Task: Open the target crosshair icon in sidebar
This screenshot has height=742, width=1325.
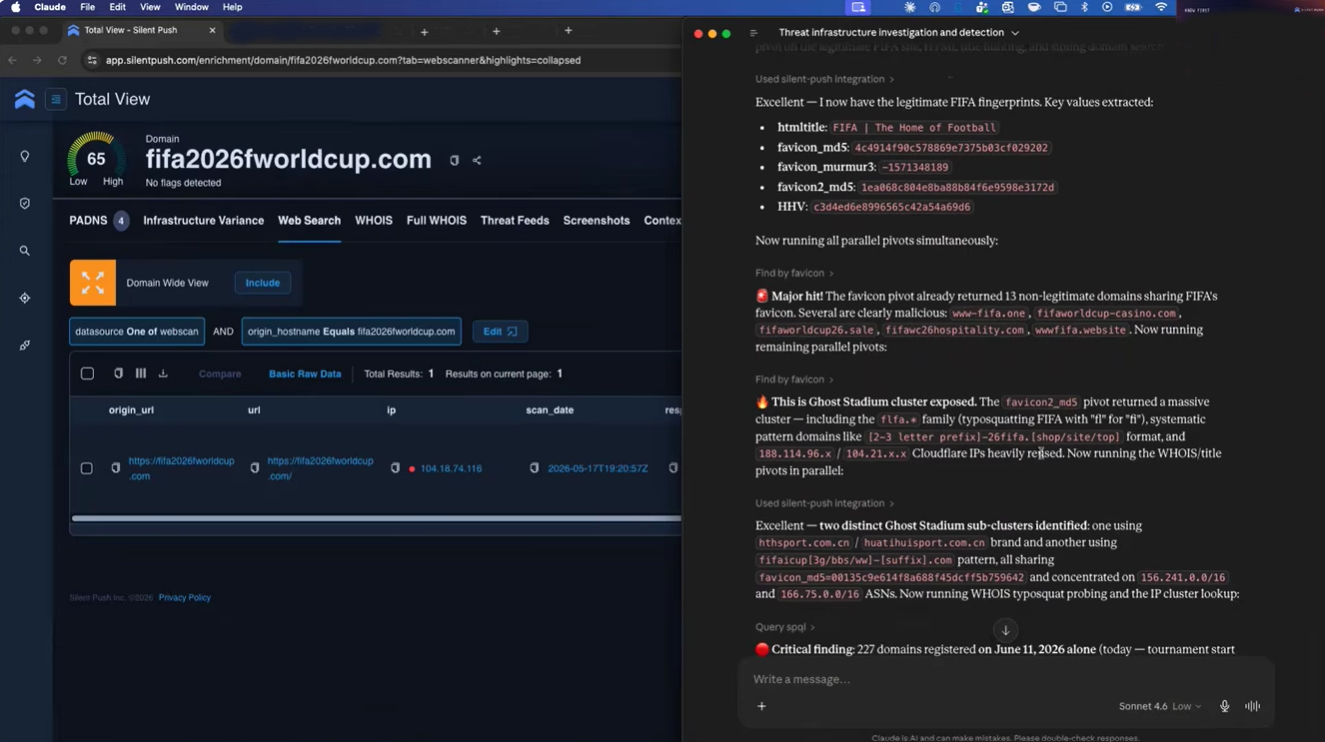Action: point(25,298)
